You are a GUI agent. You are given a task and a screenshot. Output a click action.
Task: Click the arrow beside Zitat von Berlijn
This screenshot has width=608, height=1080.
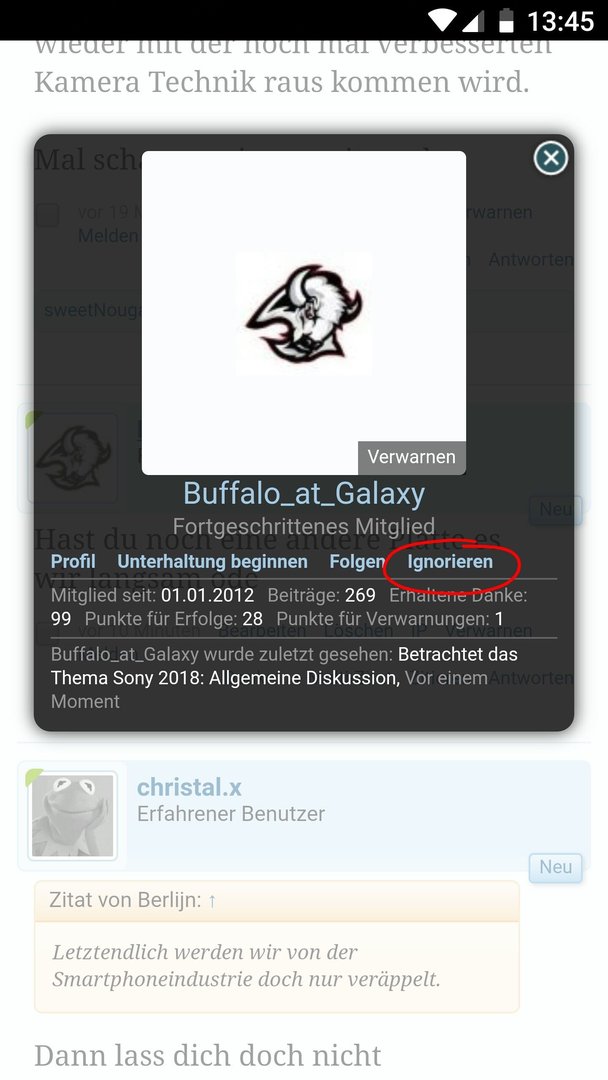212,900
